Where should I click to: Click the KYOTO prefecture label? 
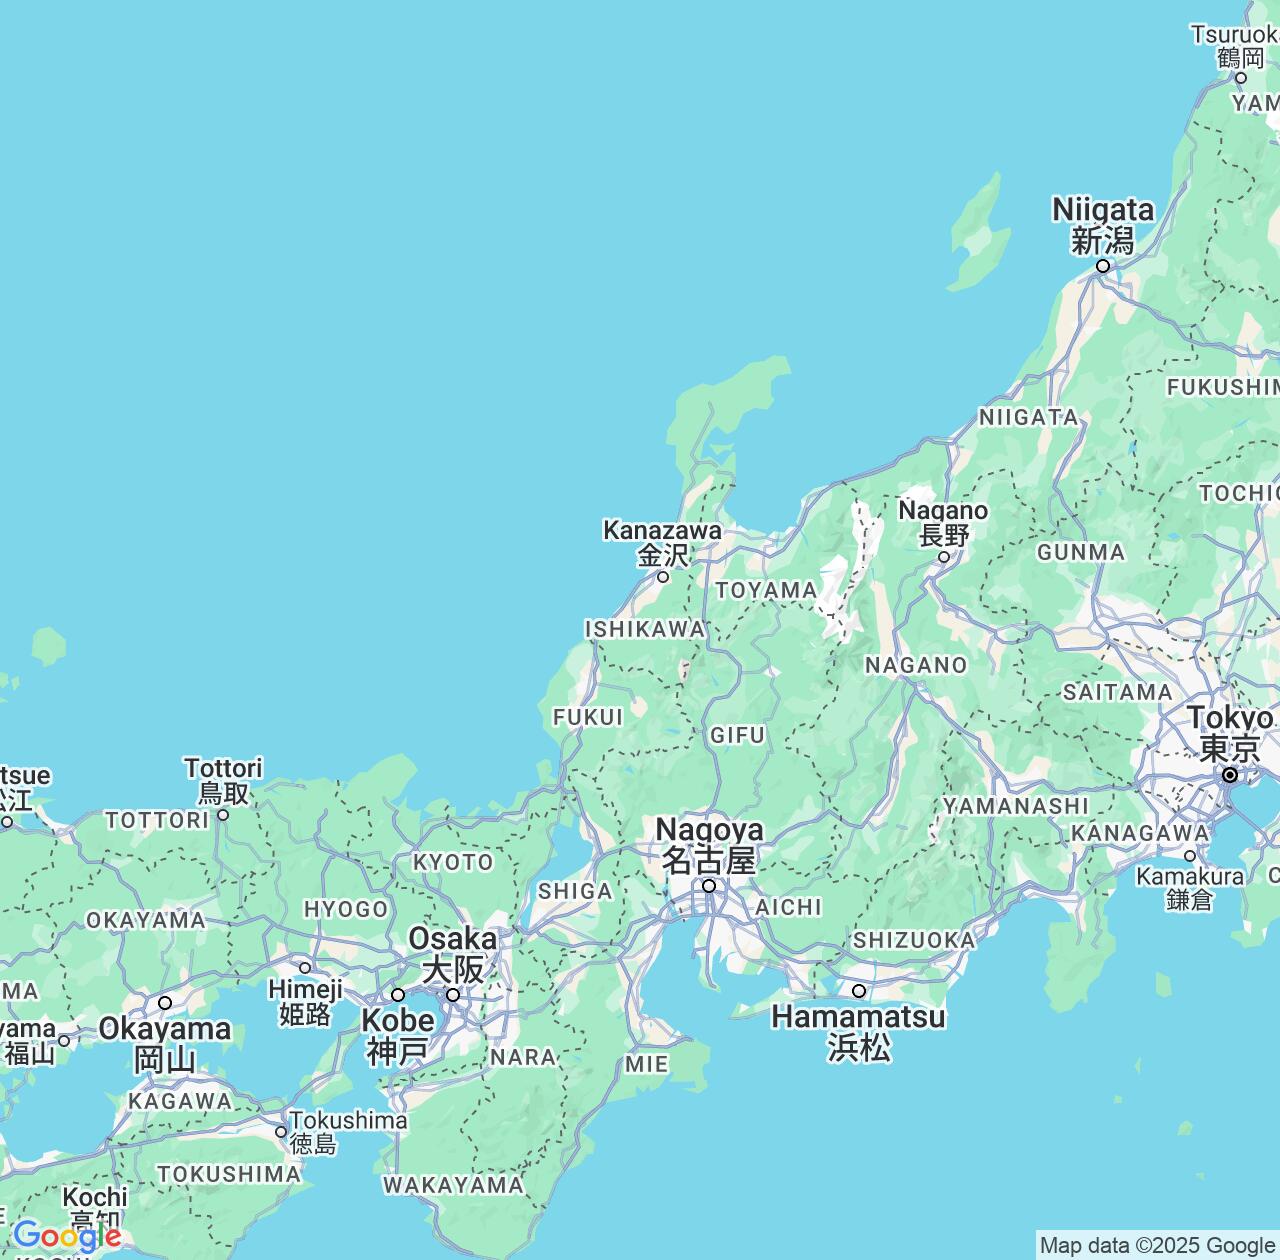point(455,861)
